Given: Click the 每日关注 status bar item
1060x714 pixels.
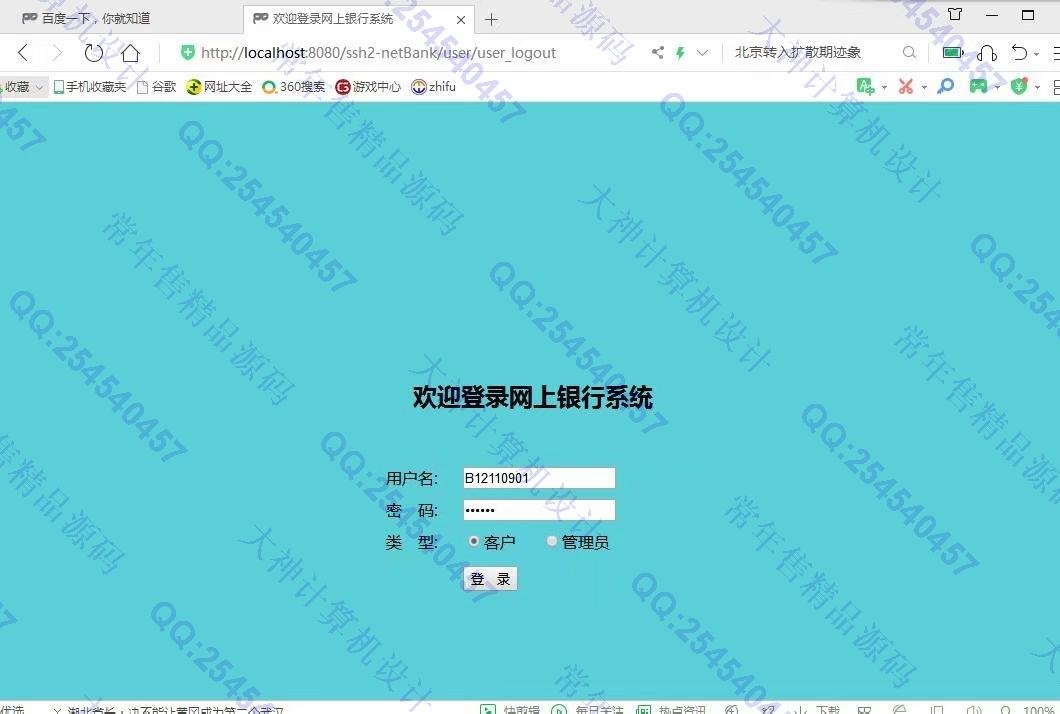Looking at the screenshot, I should [x=587, y=709].
